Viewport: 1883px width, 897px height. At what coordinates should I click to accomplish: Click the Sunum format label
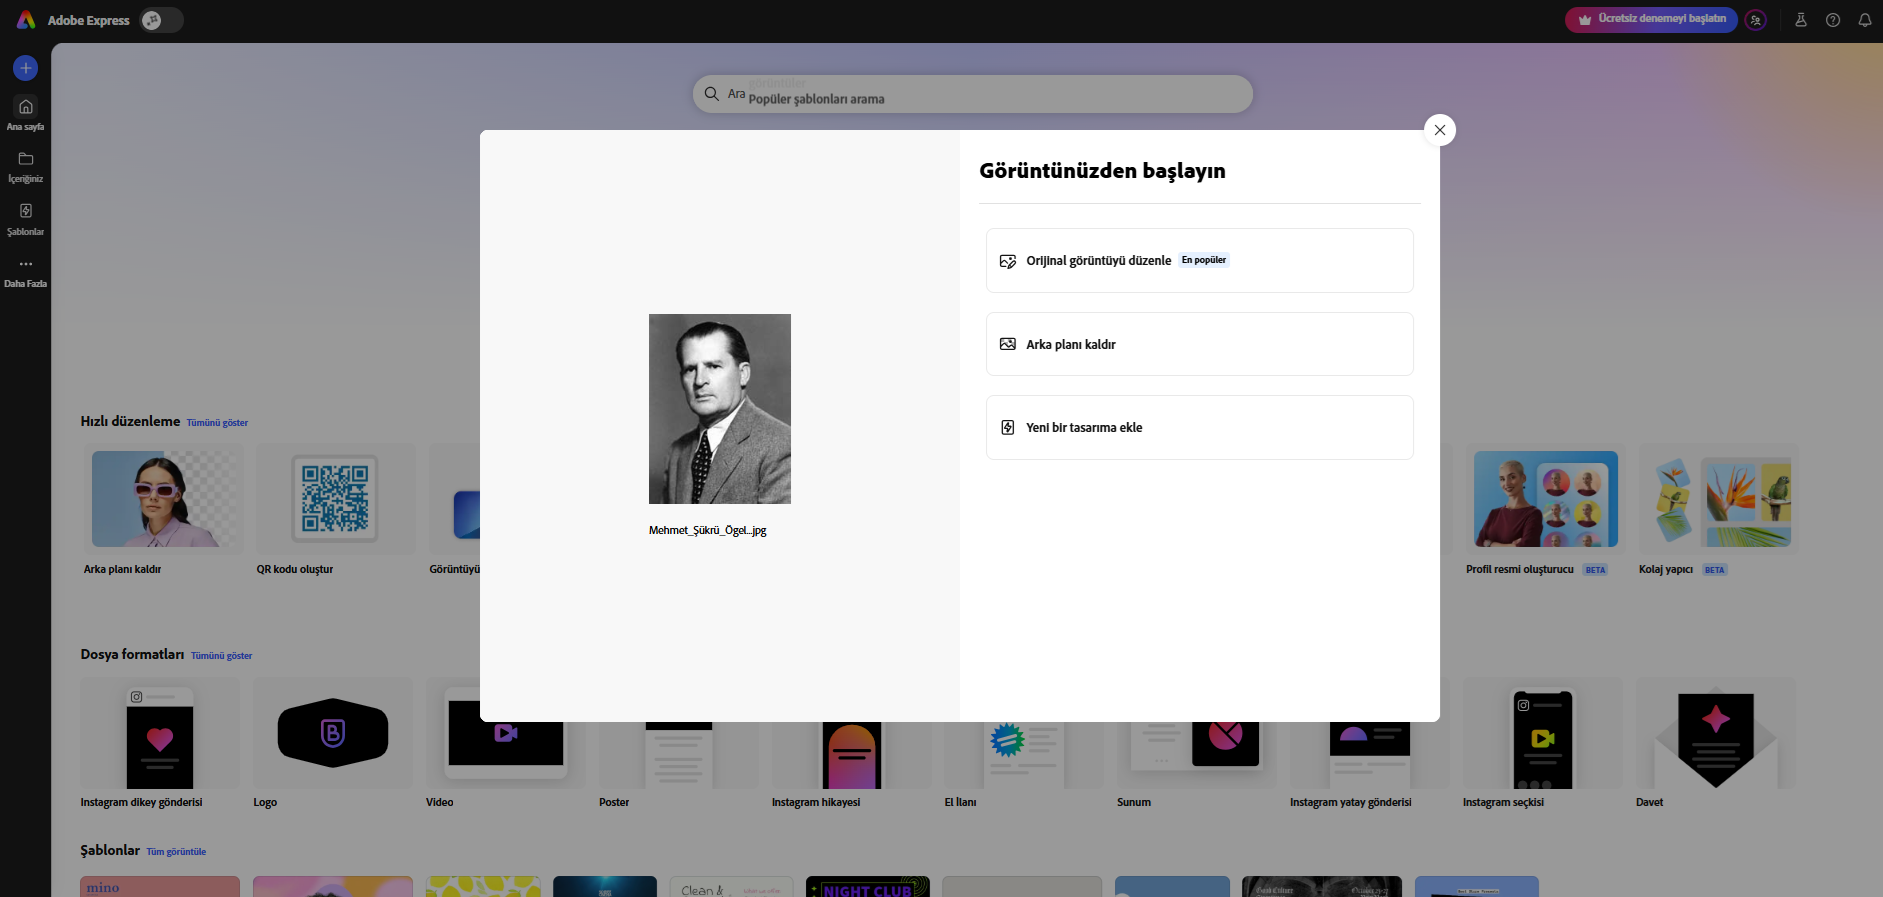point(1134,803)
